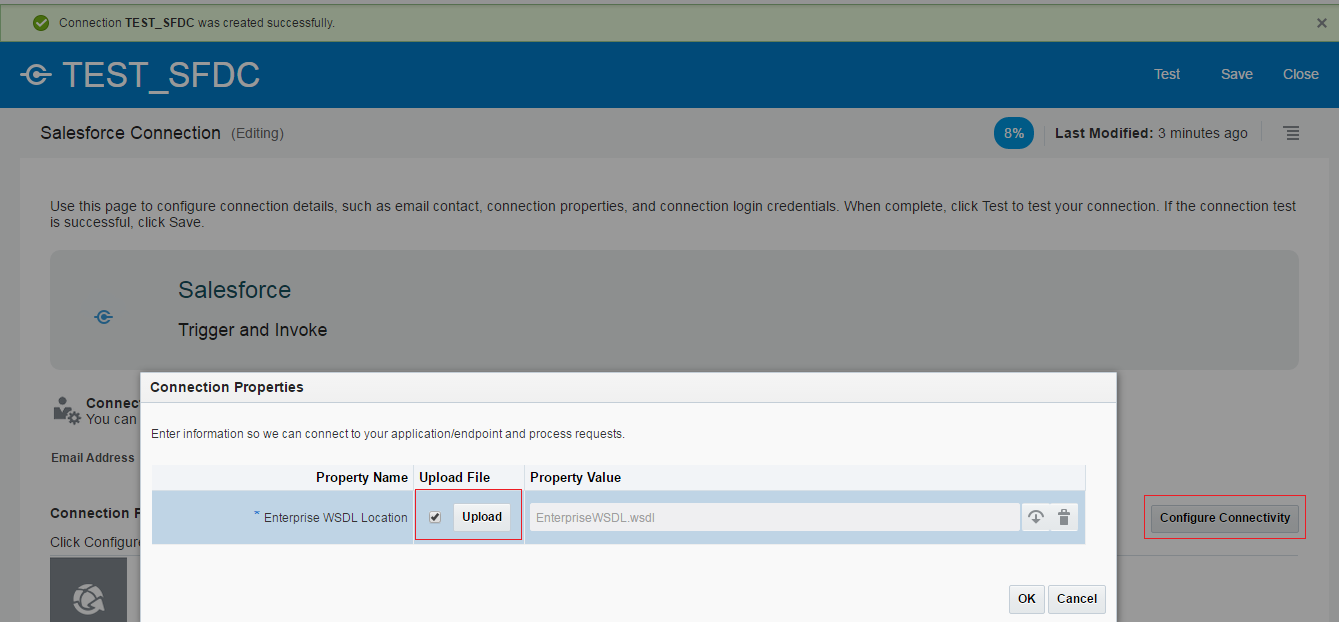Click the Upload File column header
The image size is (1339, 622).
[455, 477]
